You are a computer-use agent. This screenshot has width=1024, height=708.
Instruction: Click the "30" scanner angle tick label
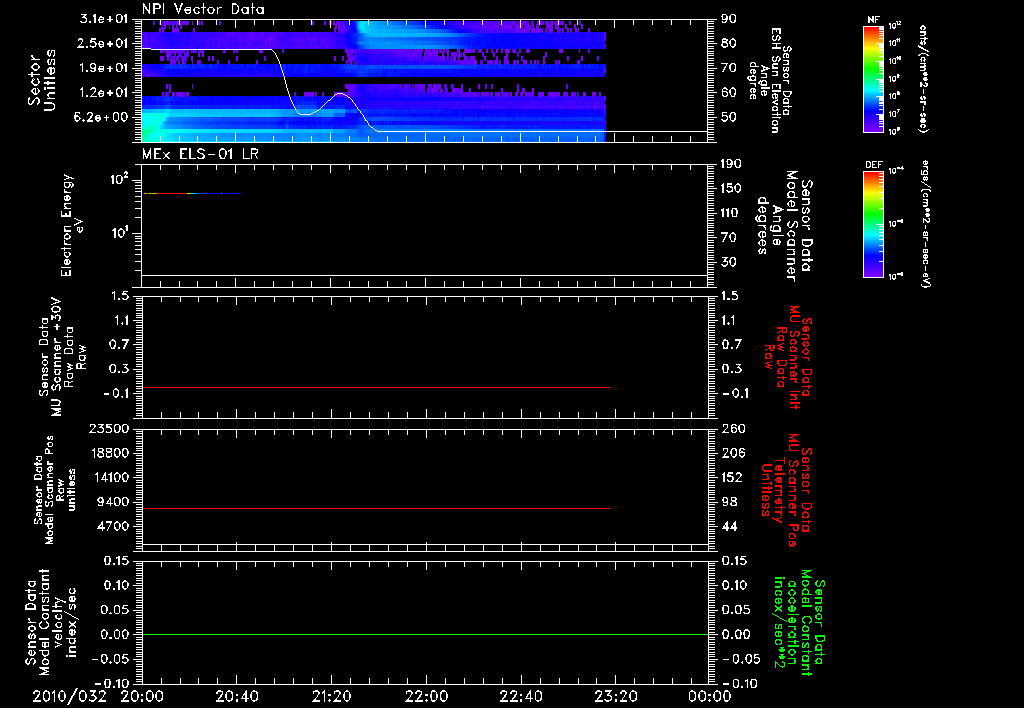pyautogui.click(x=729, y=262)
